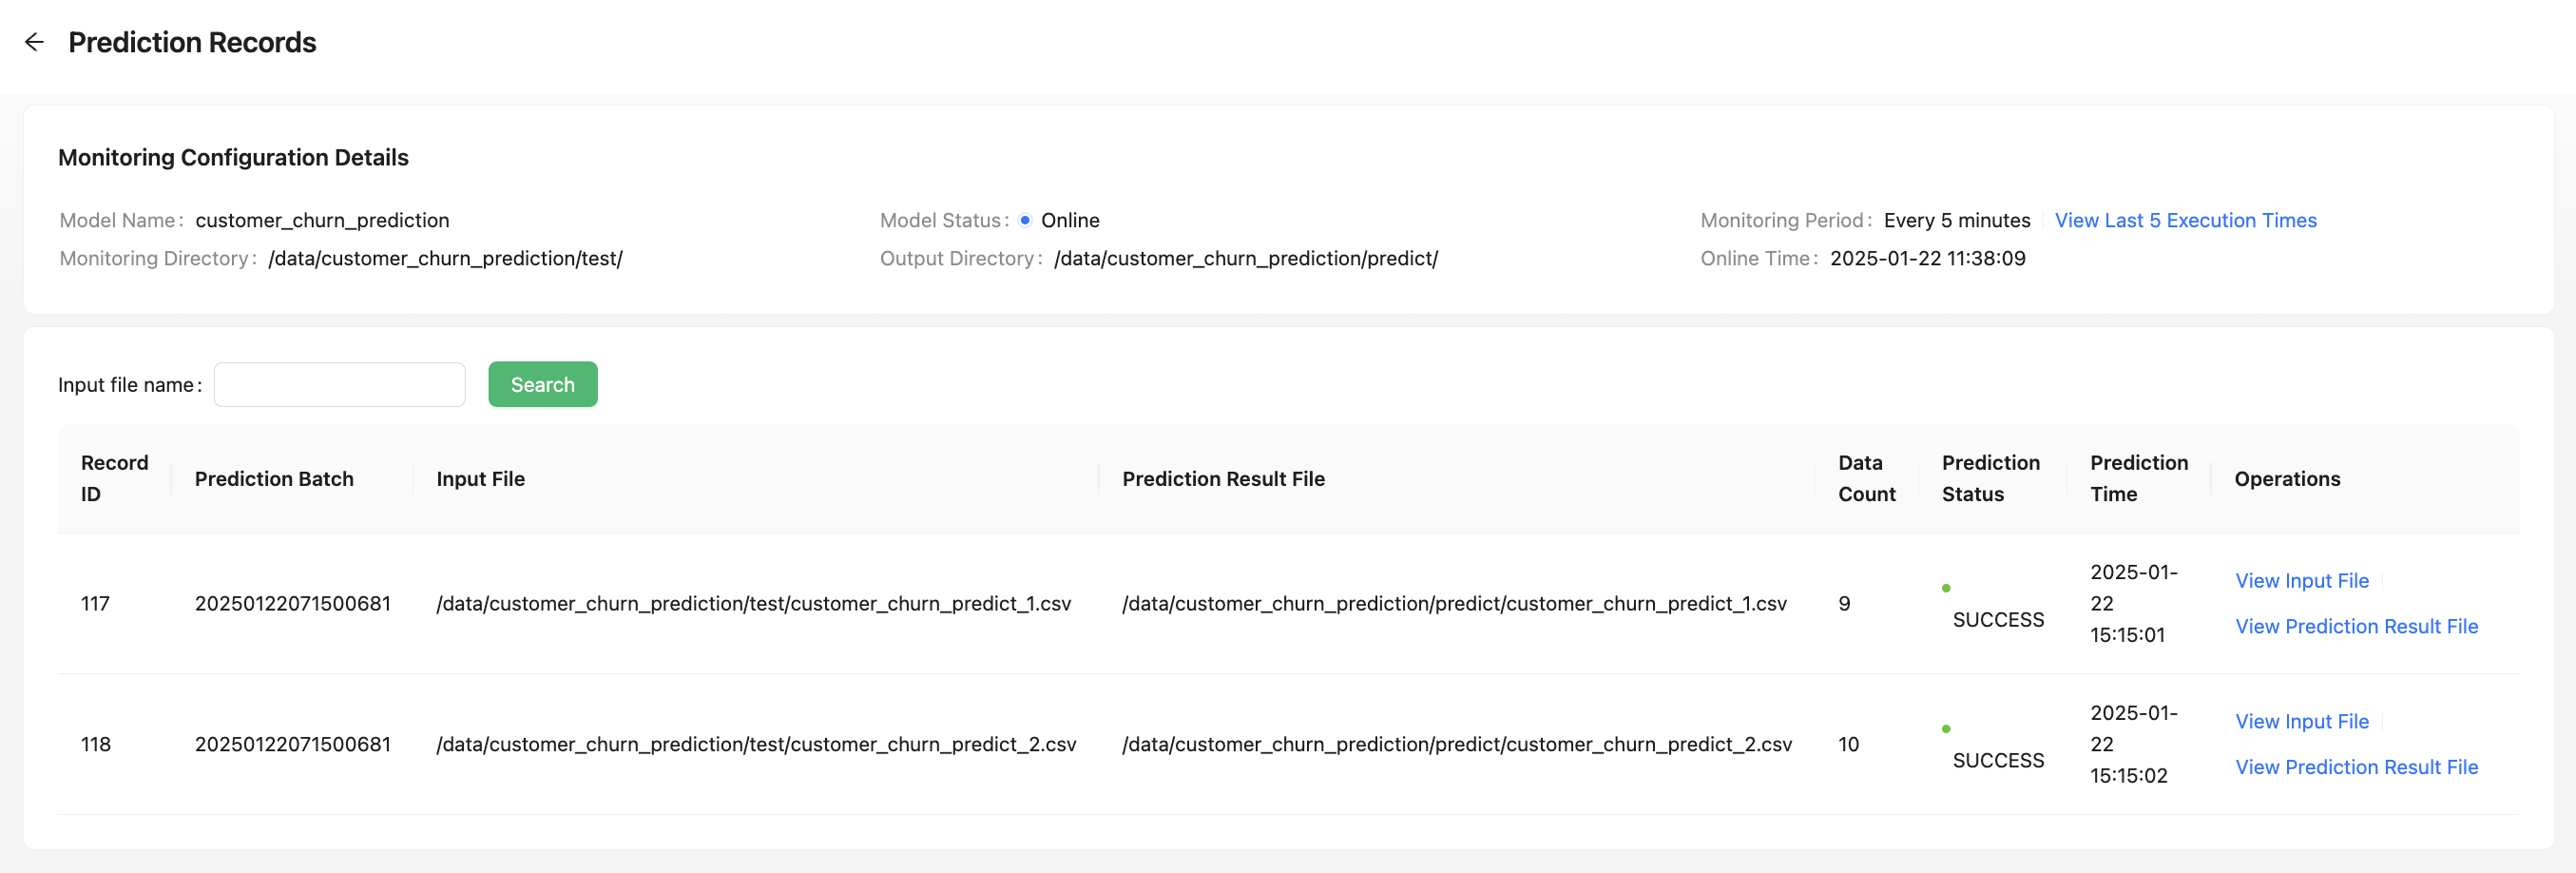Click the Prediction Status column header
2576x873 pixels.
coord(1990,478)
